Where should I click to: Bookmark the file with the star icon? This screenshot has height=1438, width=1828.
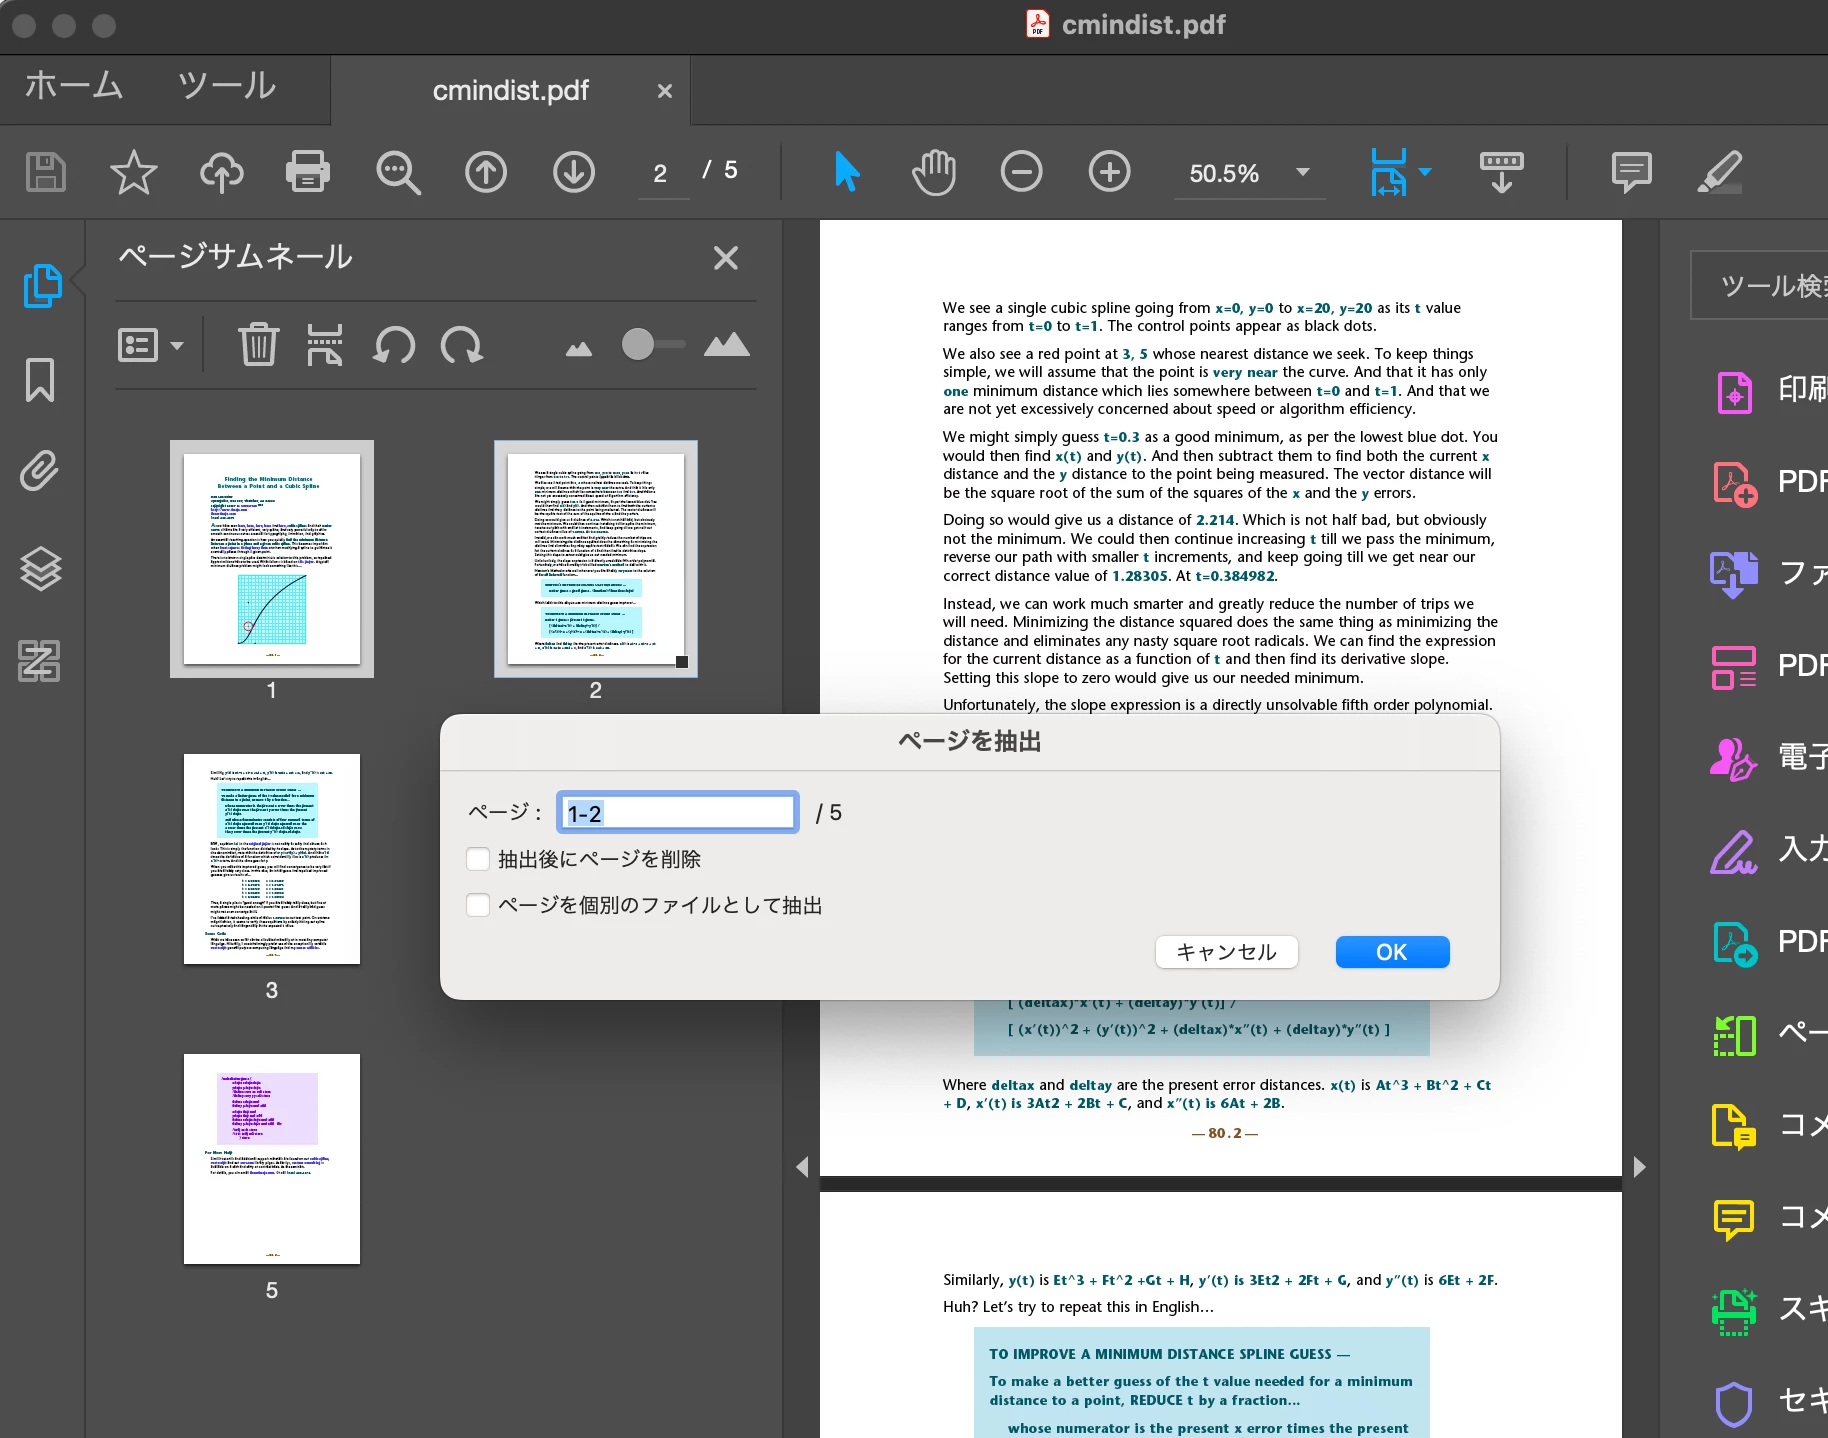coord(133,172)
